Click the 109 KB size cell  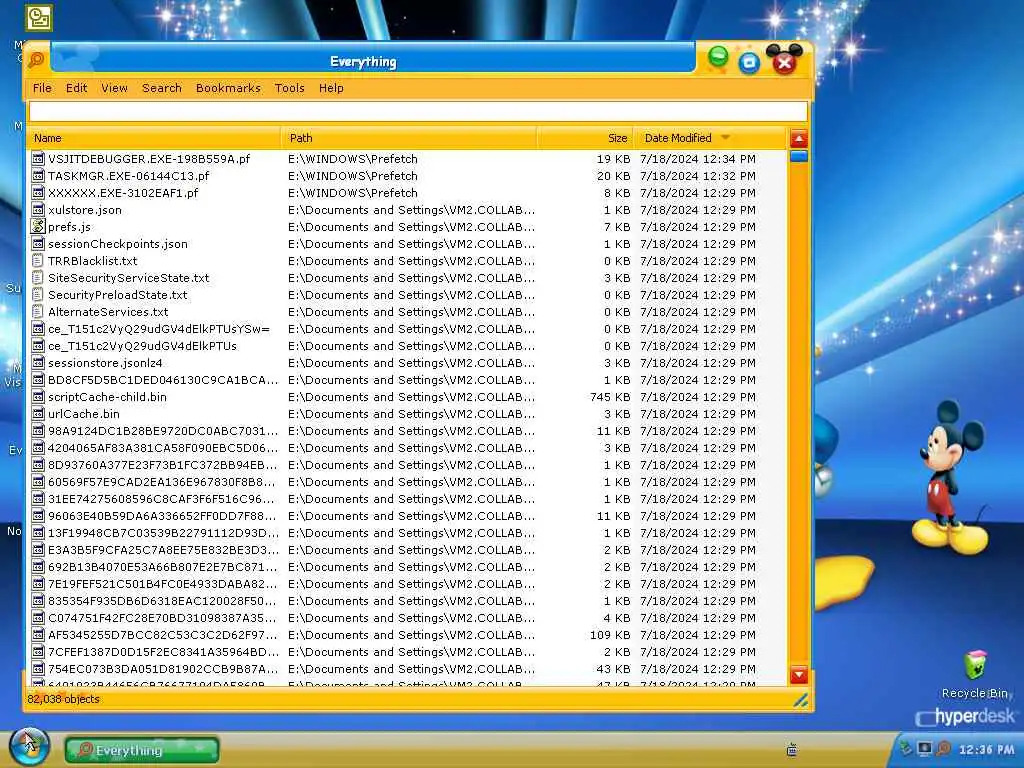610,634
